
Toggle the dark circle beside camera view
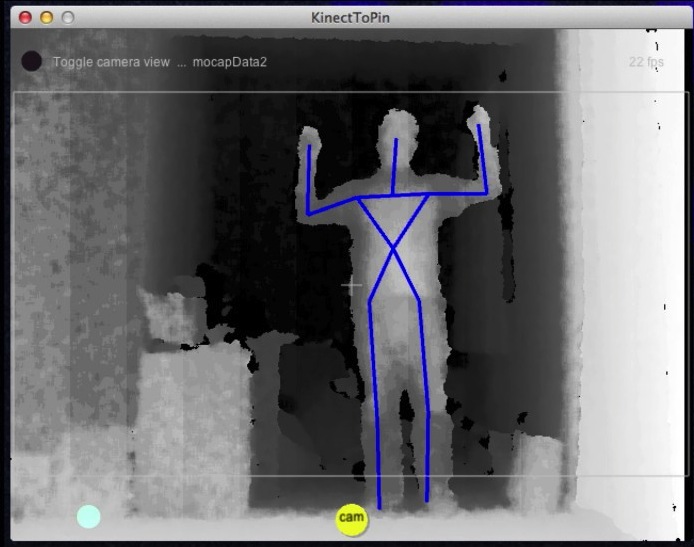click(32, 61)
